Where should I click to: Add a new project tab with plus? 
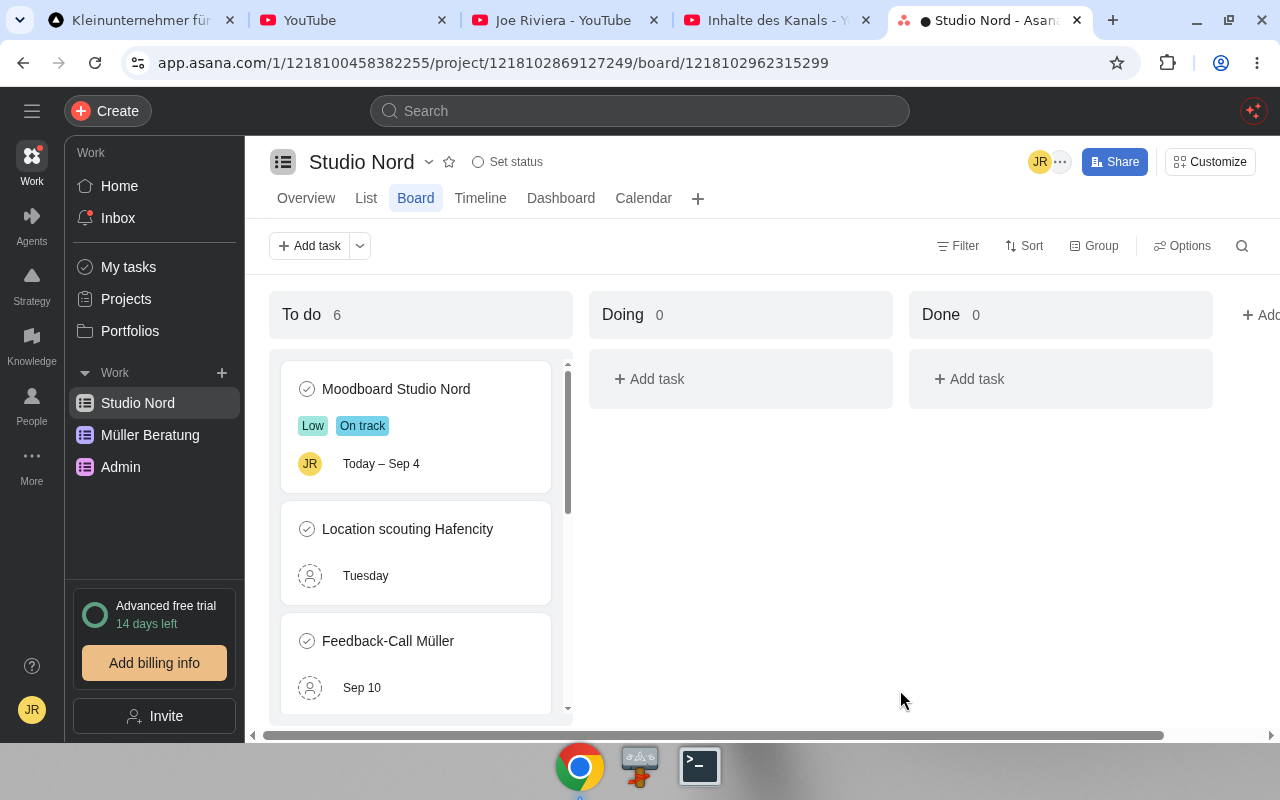point(698,199)
